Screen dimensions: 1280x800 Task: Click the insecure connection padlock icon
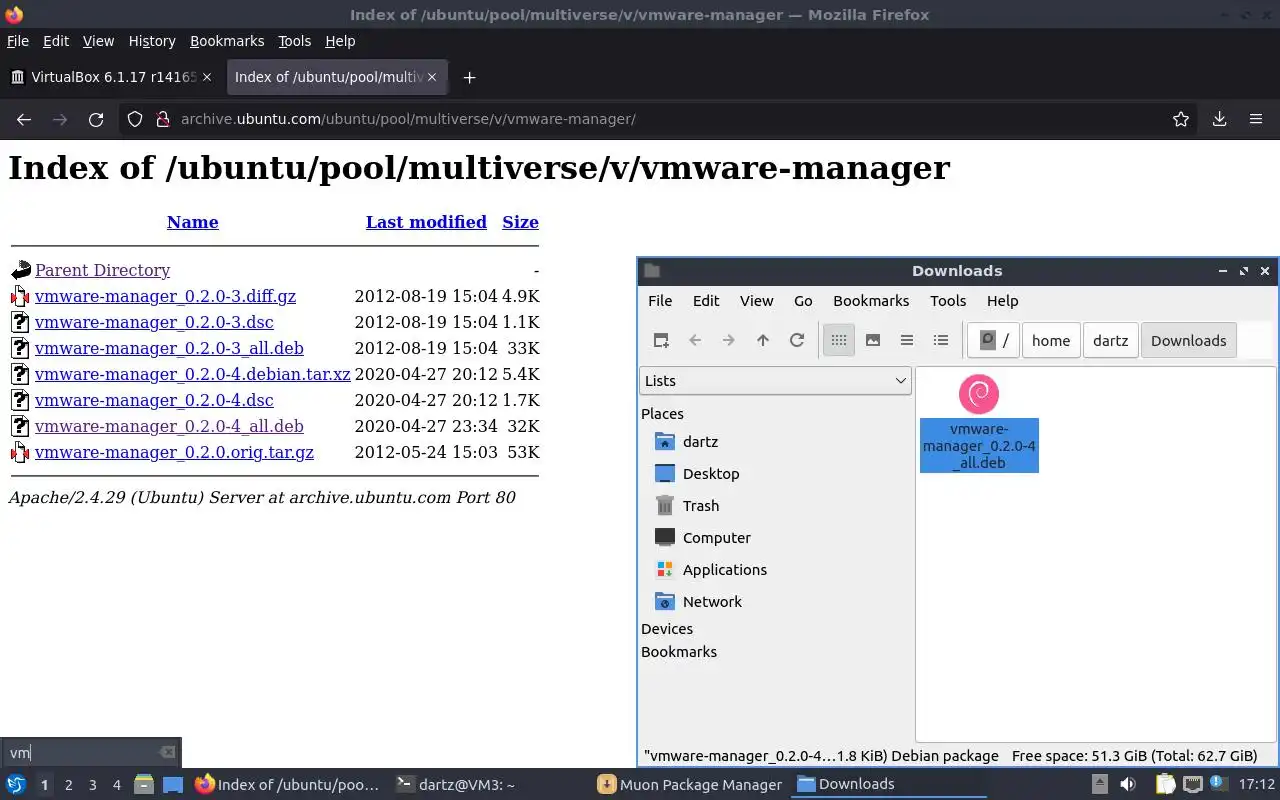(162, 119)
